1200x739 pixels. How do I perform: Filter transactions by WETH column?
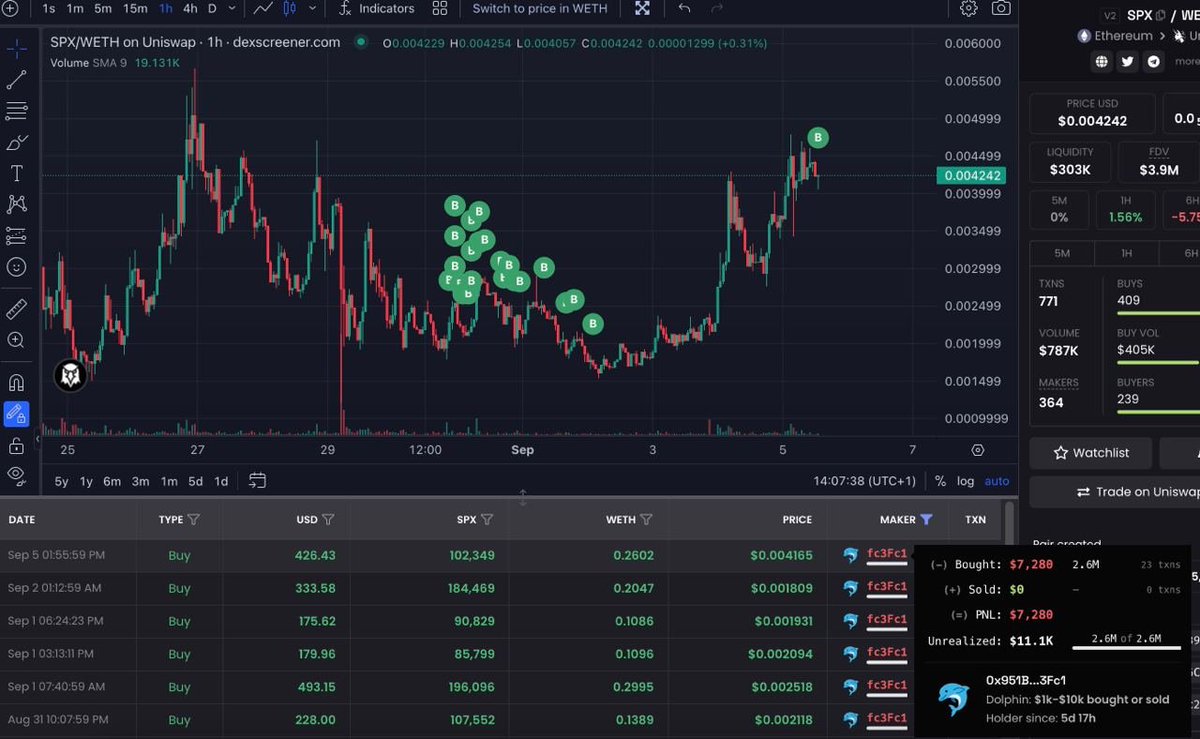click(646, 520)
